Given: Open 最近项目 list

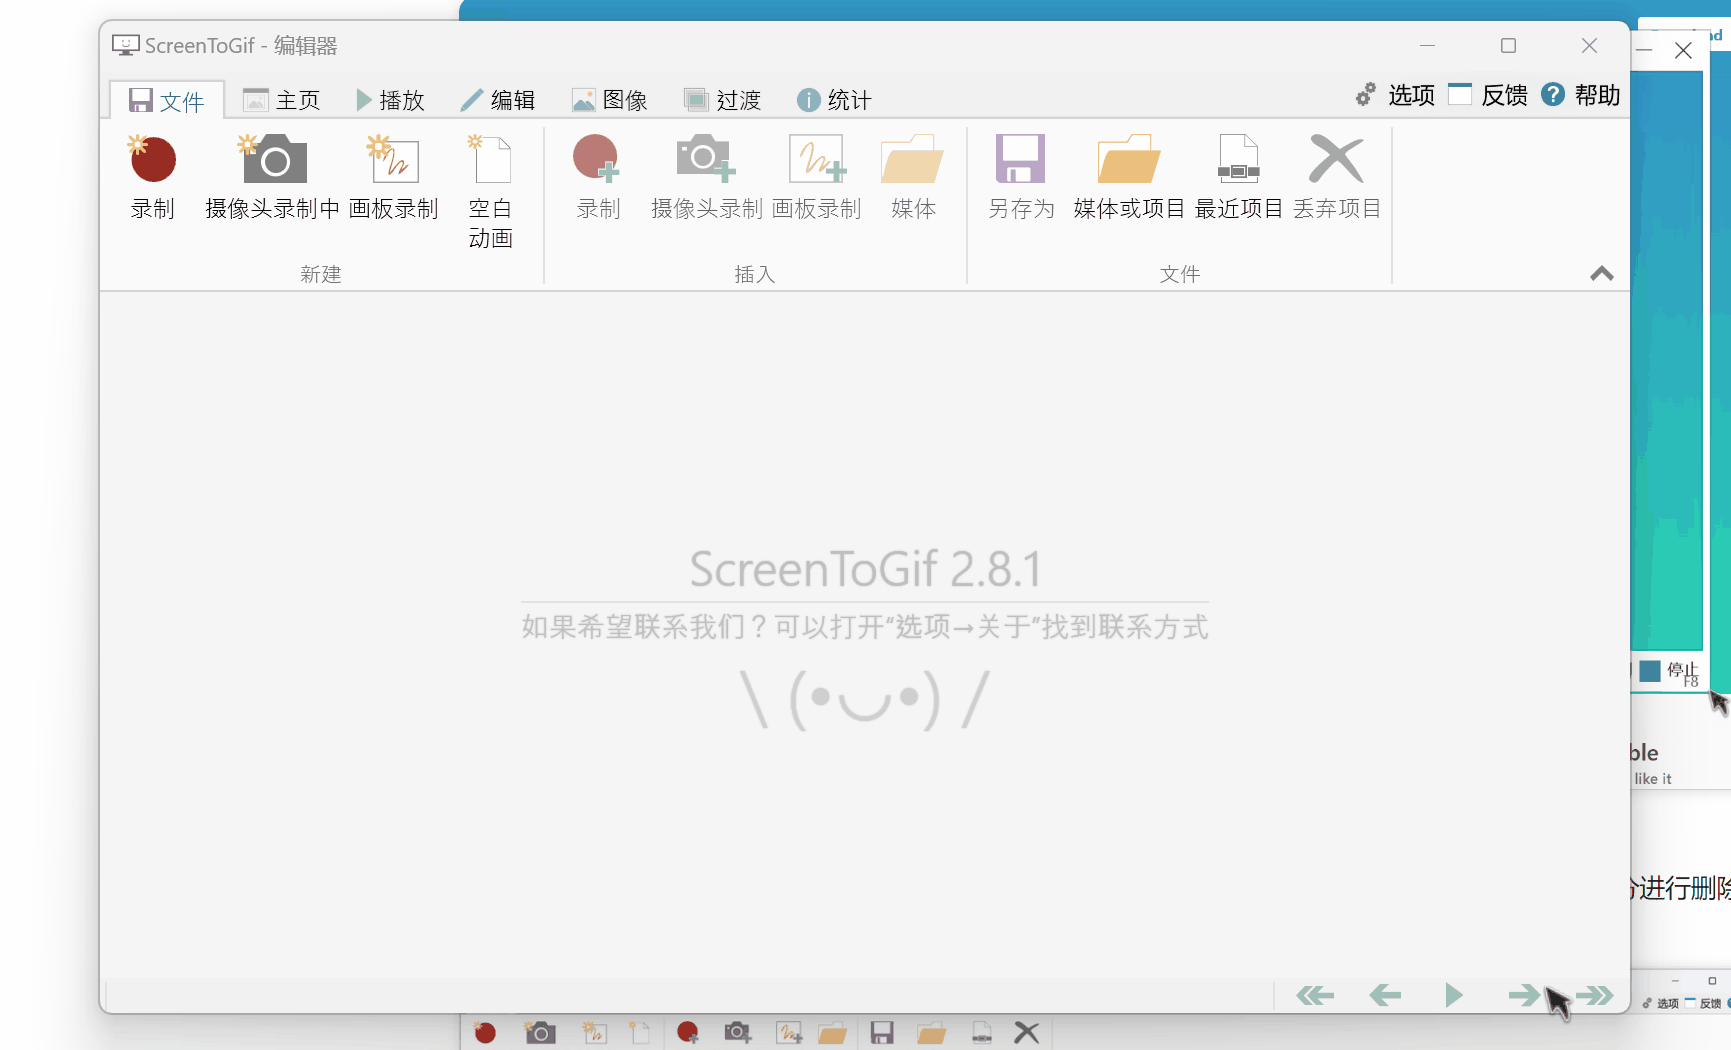Looking at the screenshot, I should pos(1239,177).
